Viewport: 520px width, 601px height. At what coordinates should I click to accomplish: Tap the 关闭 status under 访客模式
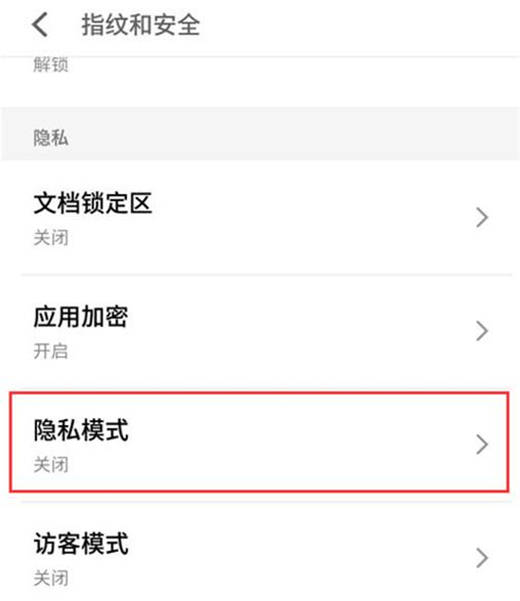point(51,578)
